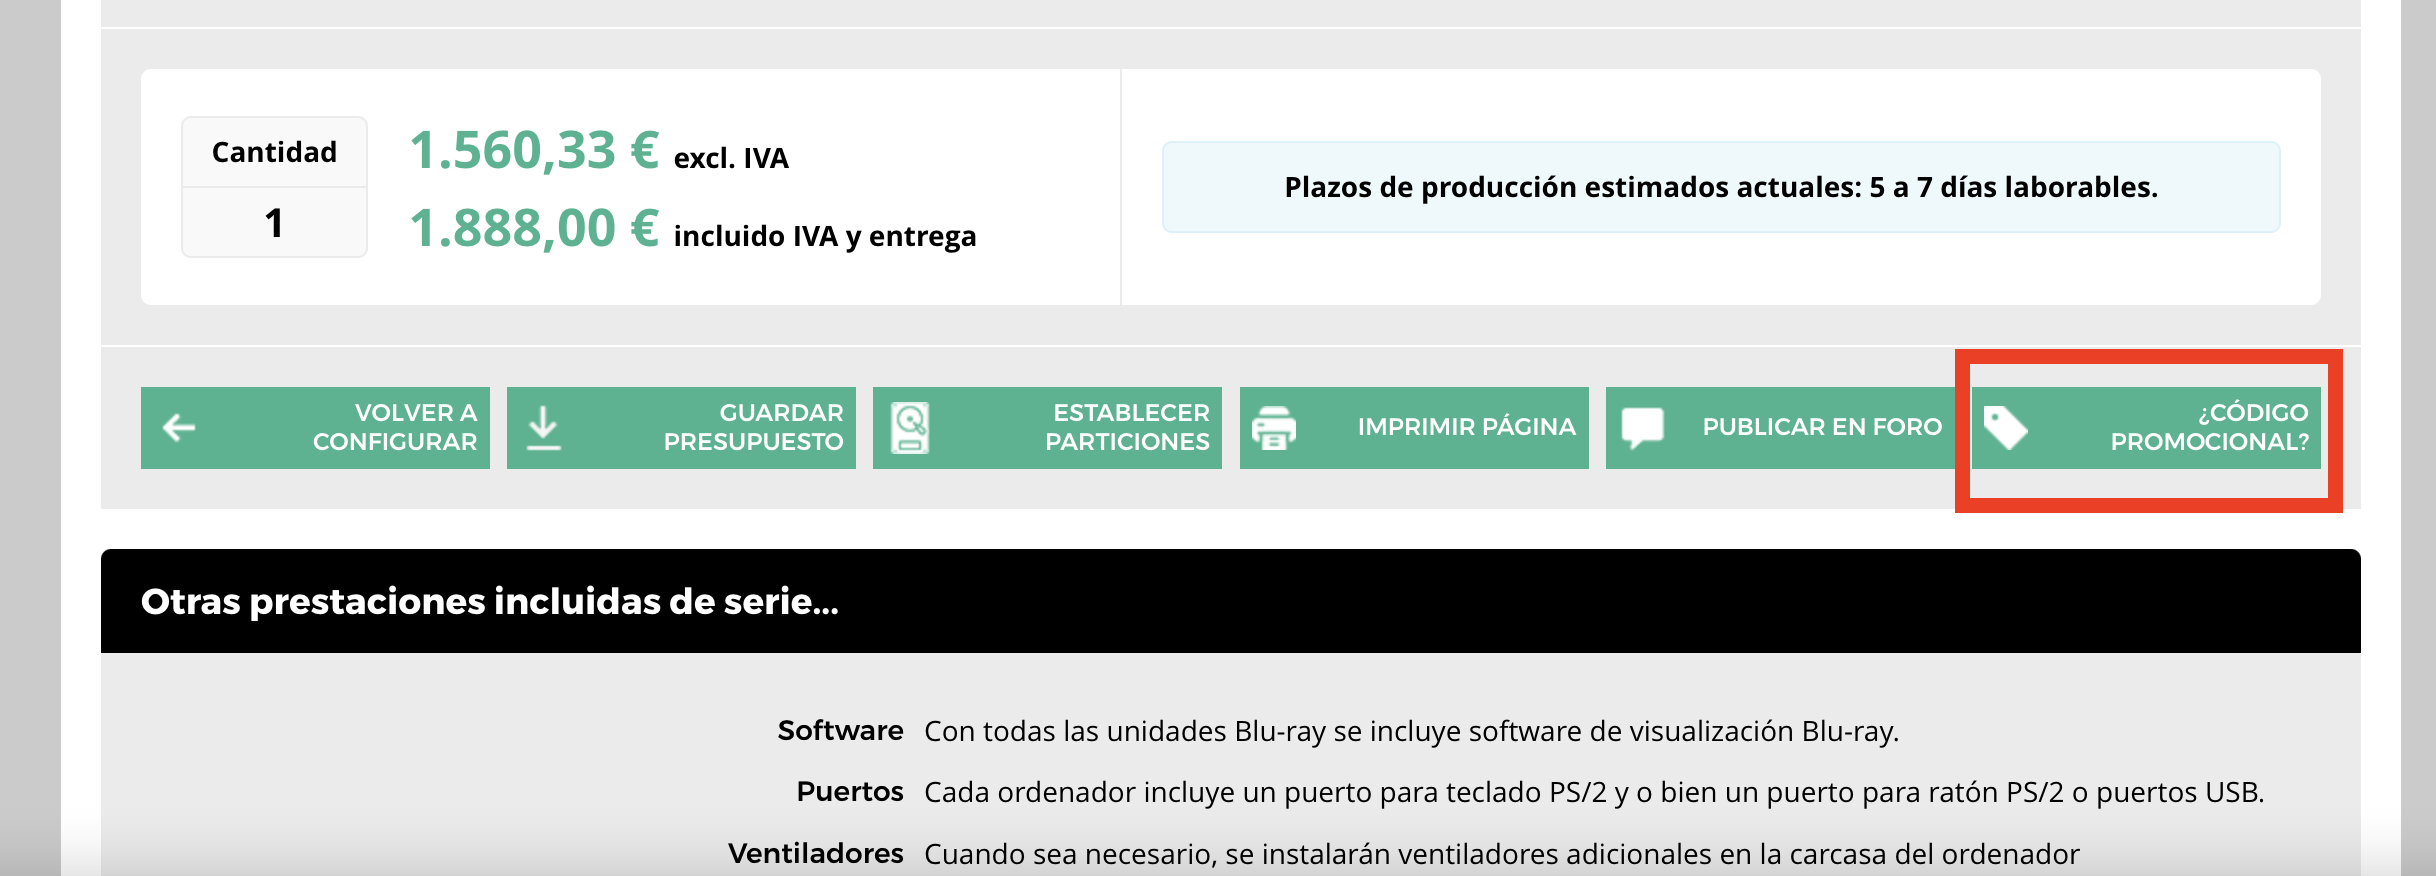The width and height of the screenshot is (2436, 876).
Task: Click the quantity value 1 field
Action: click(274, 222)
